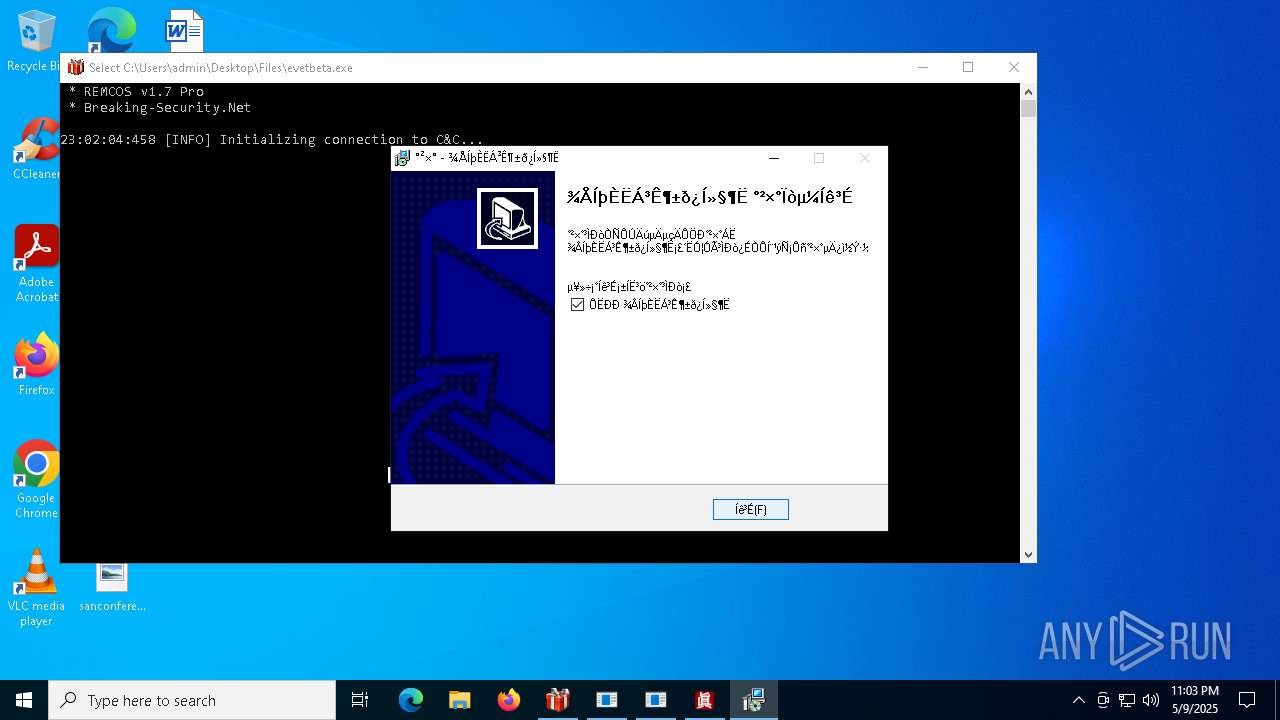Launch Firefox from taskbar
Screen dimensions: 1280x720
tap(509, 700)
